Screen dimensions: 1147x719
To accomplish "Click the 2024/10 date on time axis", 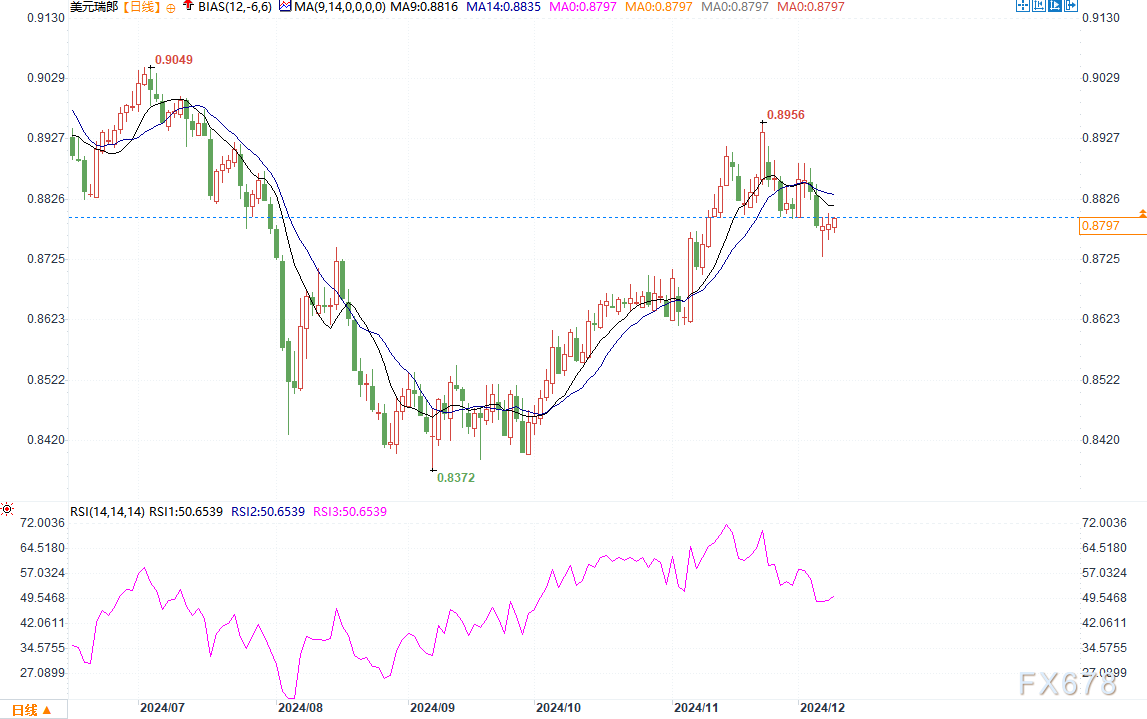I will click(x=558, y=707).
